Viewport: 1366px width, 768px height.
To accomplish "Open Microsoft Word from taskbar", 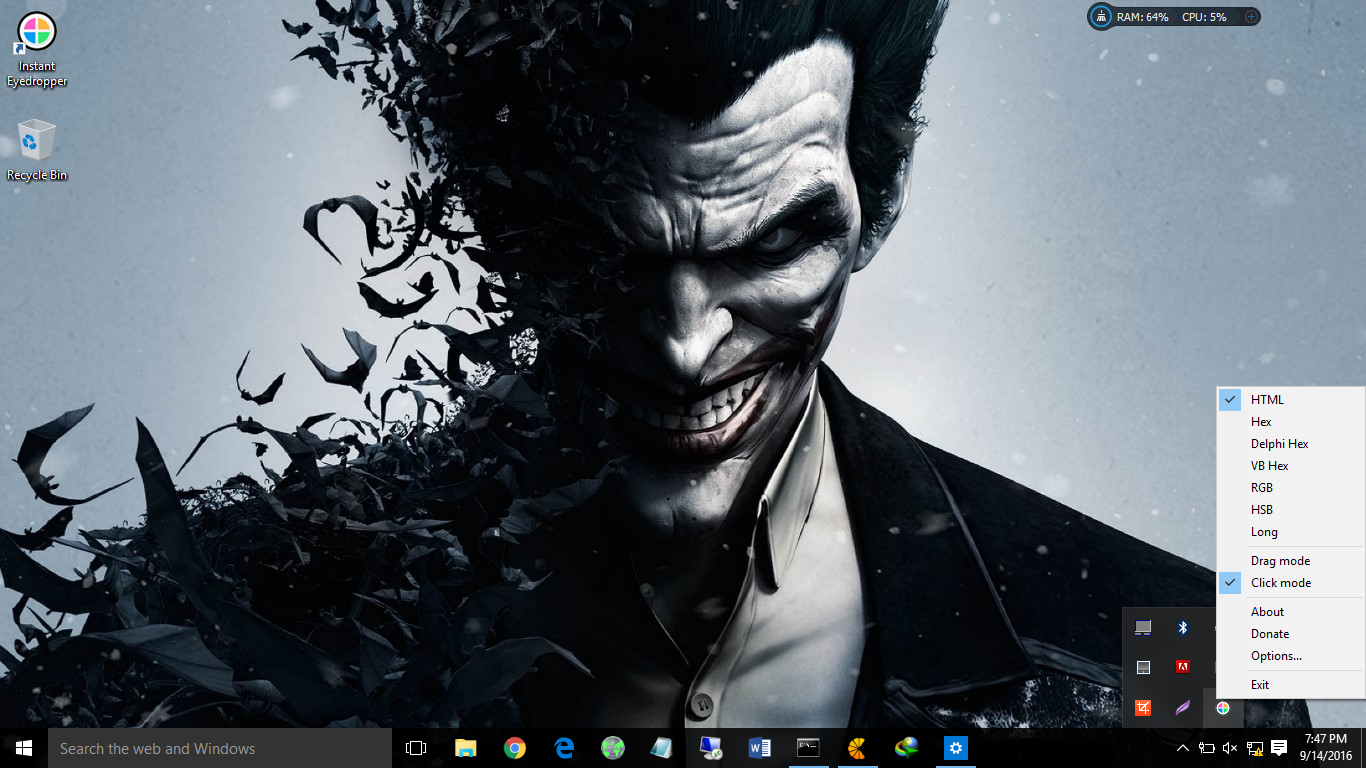I will (760, 748).
